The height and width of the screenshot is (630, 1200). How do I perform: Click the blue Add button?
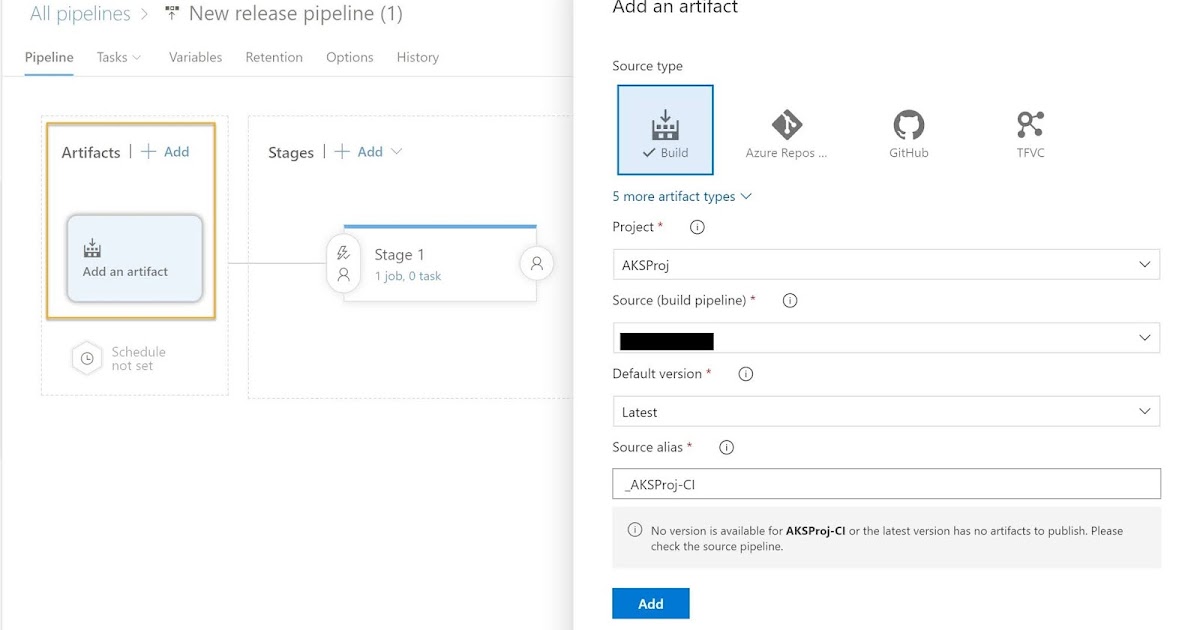pos(650,603)
